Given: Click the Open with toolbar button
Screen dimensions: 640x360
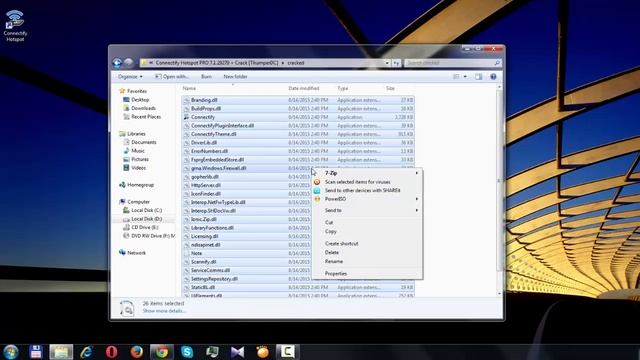Looking at the screenshot, I should point(172,77).
